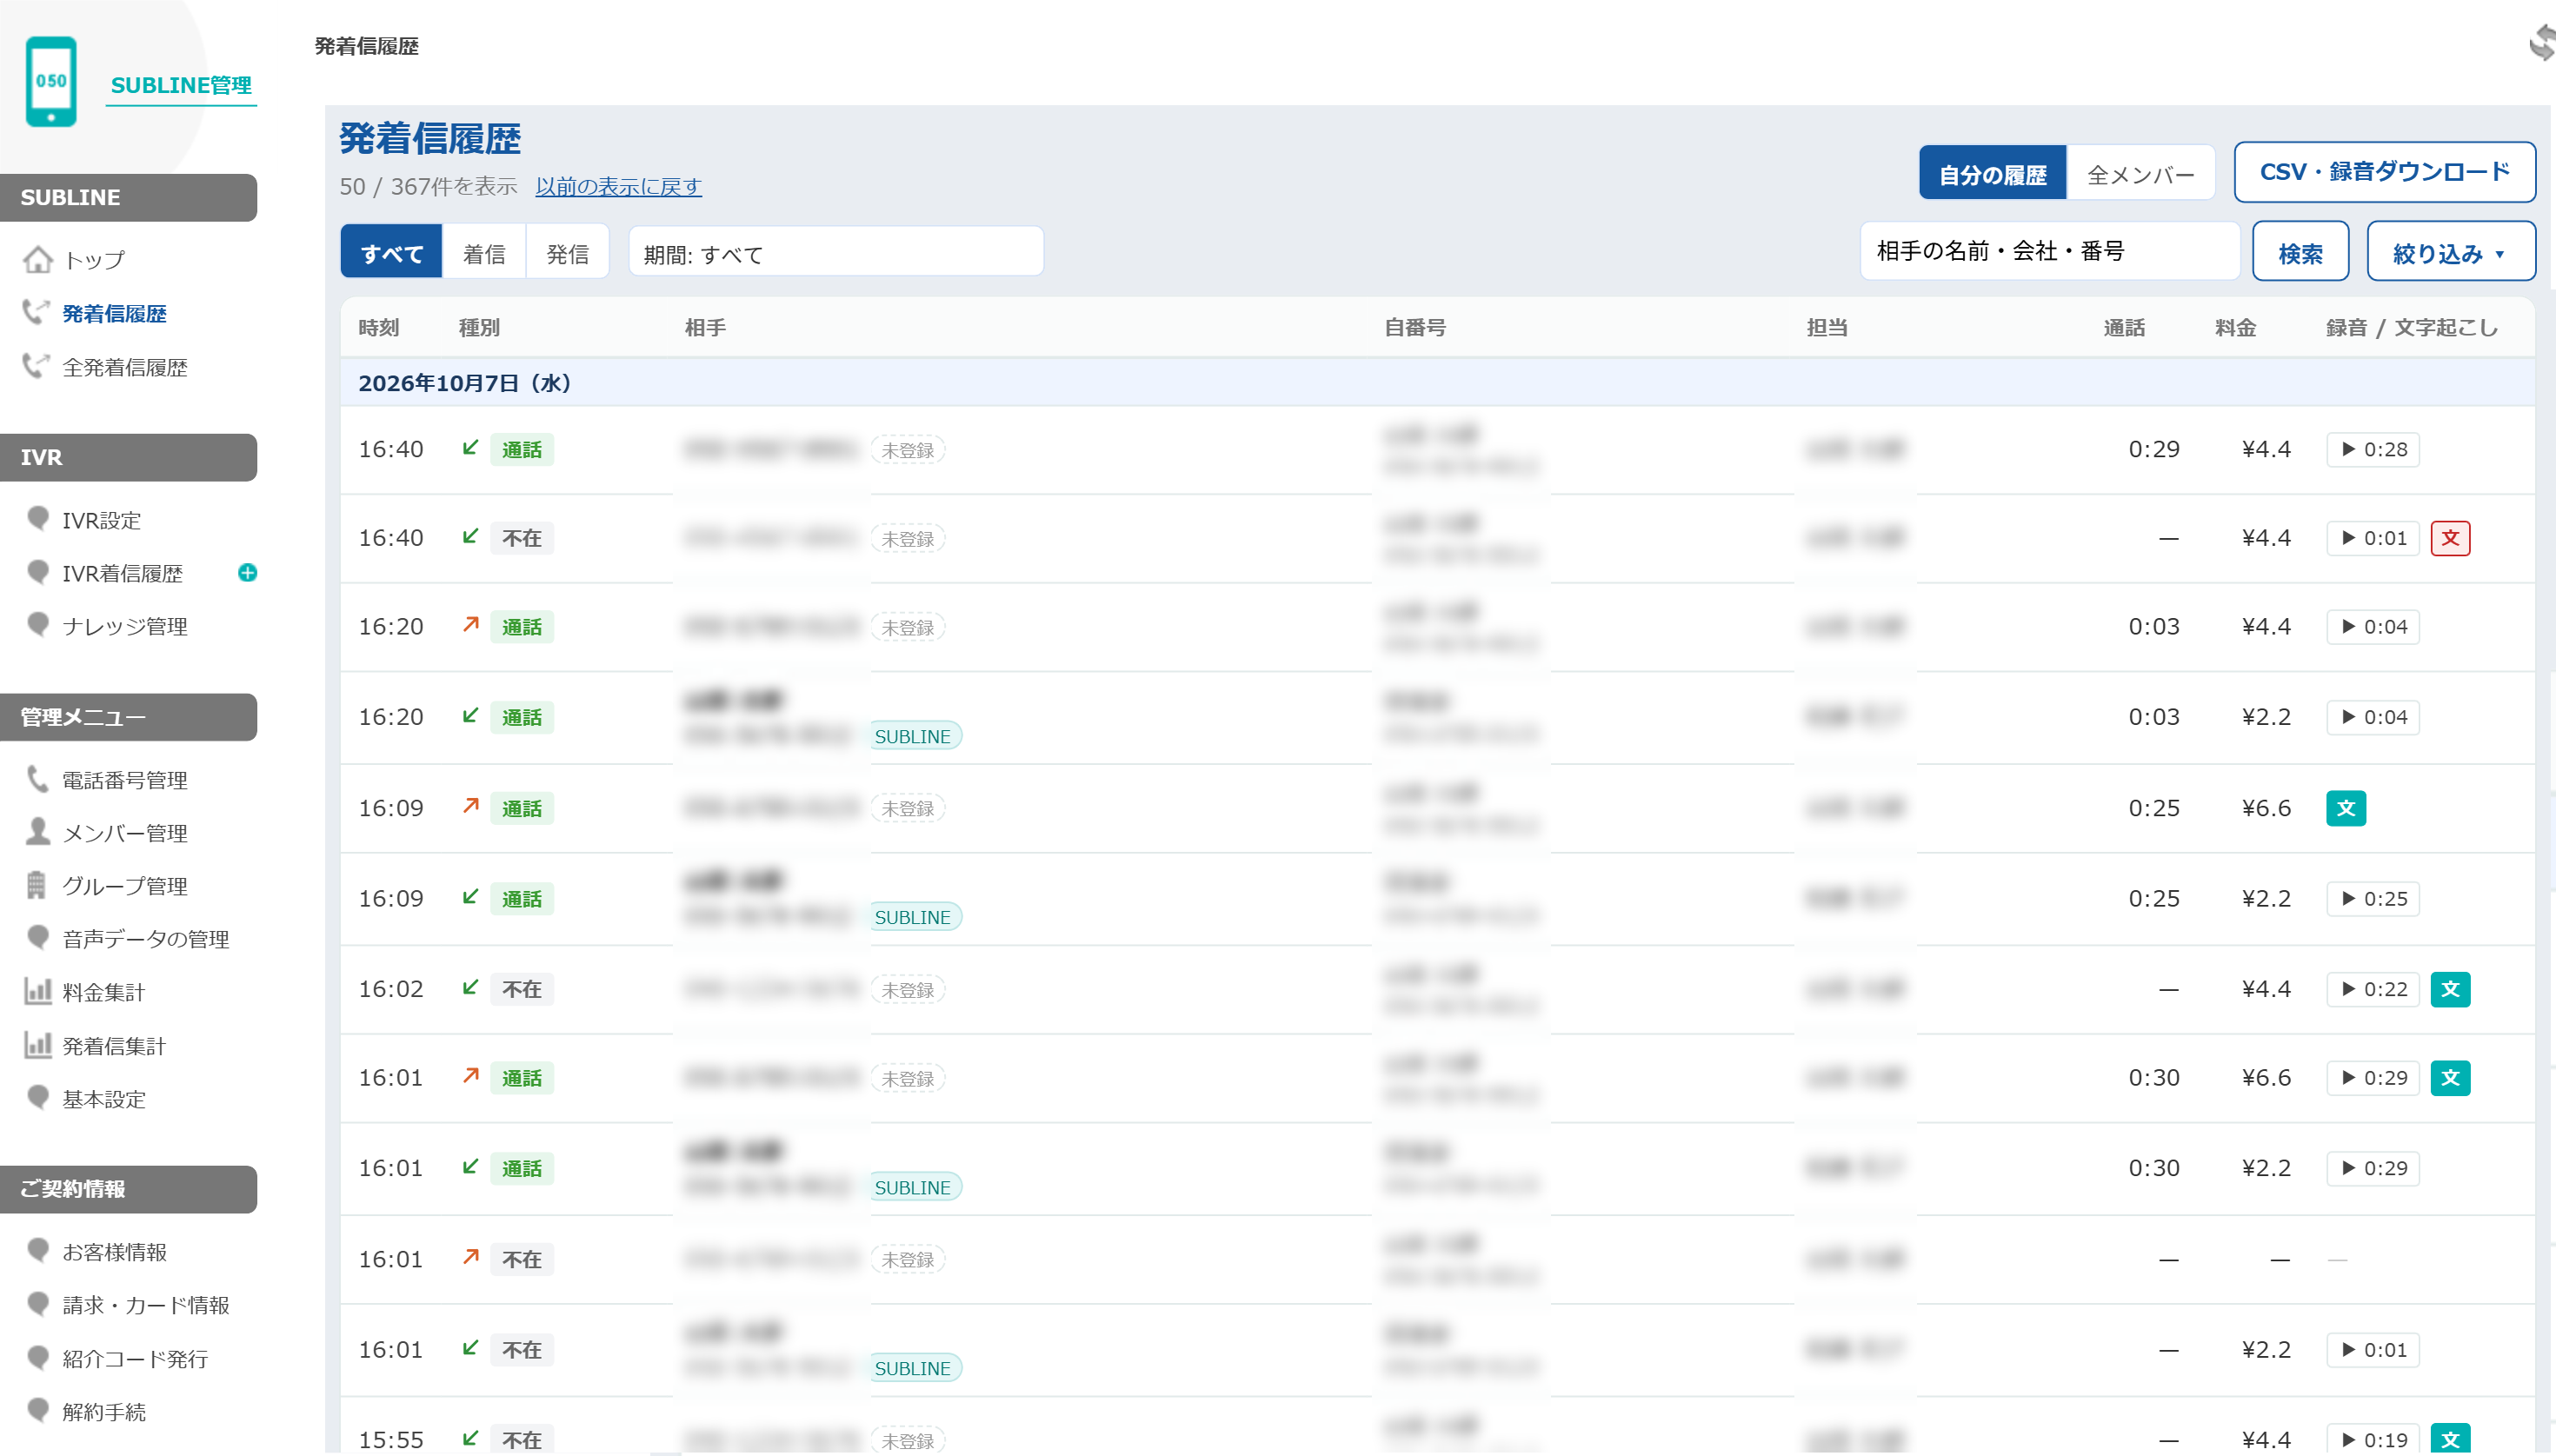Open グループ管理 in the sidebar
2556x1456 pixels.
click(x=124, y=886)
